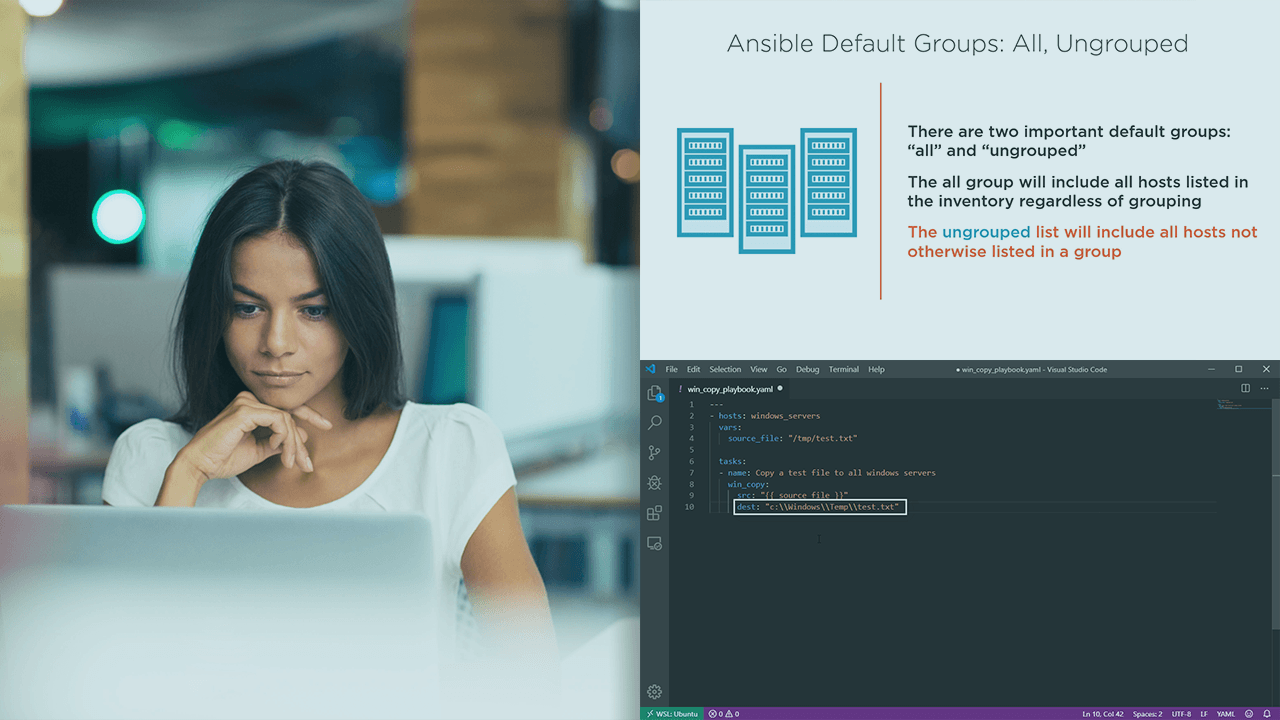Click the Ln 10, Col 42 position indicator

pyautogui.click(x=1101, y=713)
